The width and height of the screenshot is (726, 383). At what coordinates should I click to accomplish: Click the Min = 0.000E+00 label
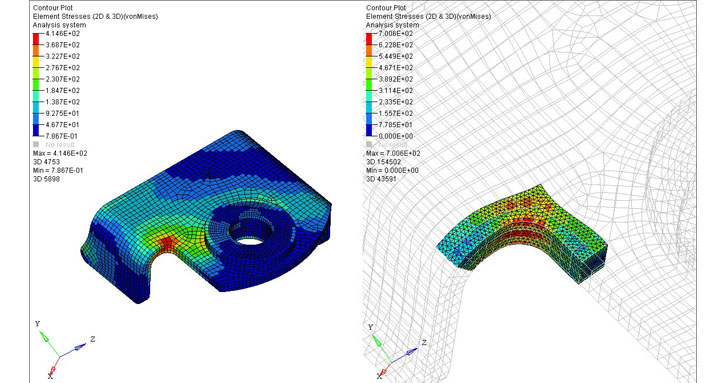click(x=392, y=170)
